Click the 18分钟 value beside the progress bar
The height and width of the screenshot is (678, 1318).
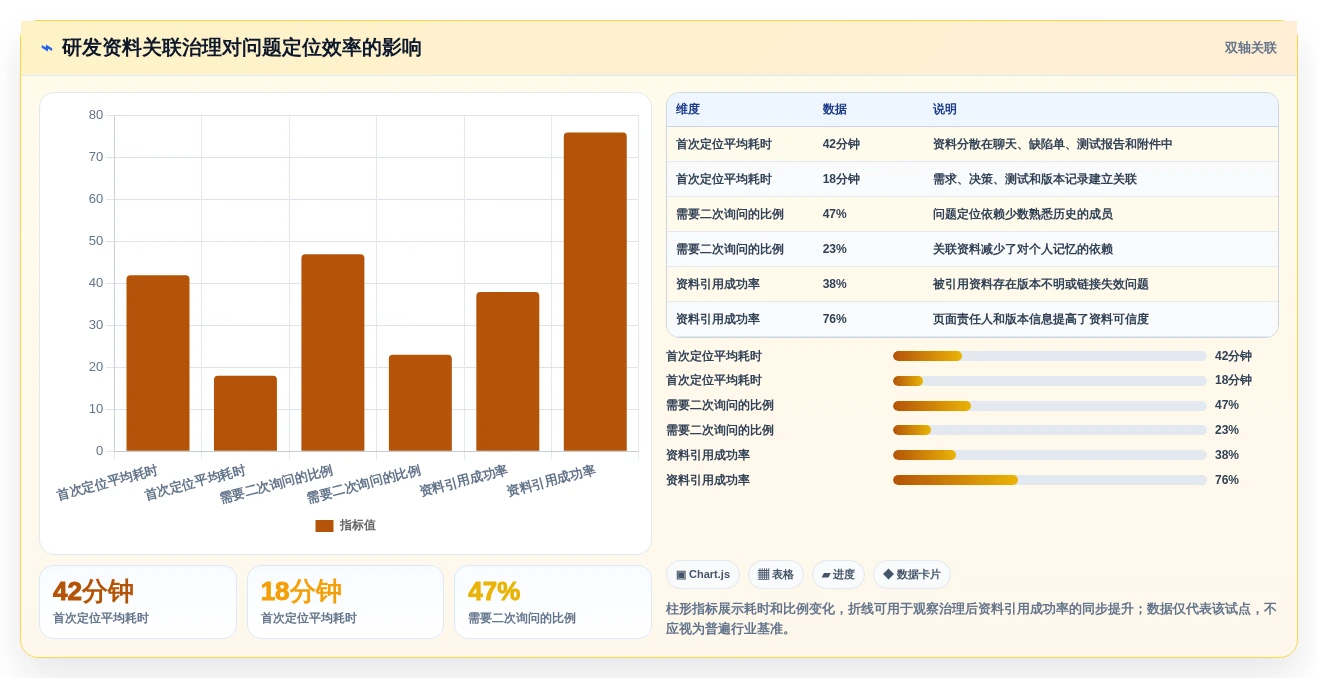1233,381
